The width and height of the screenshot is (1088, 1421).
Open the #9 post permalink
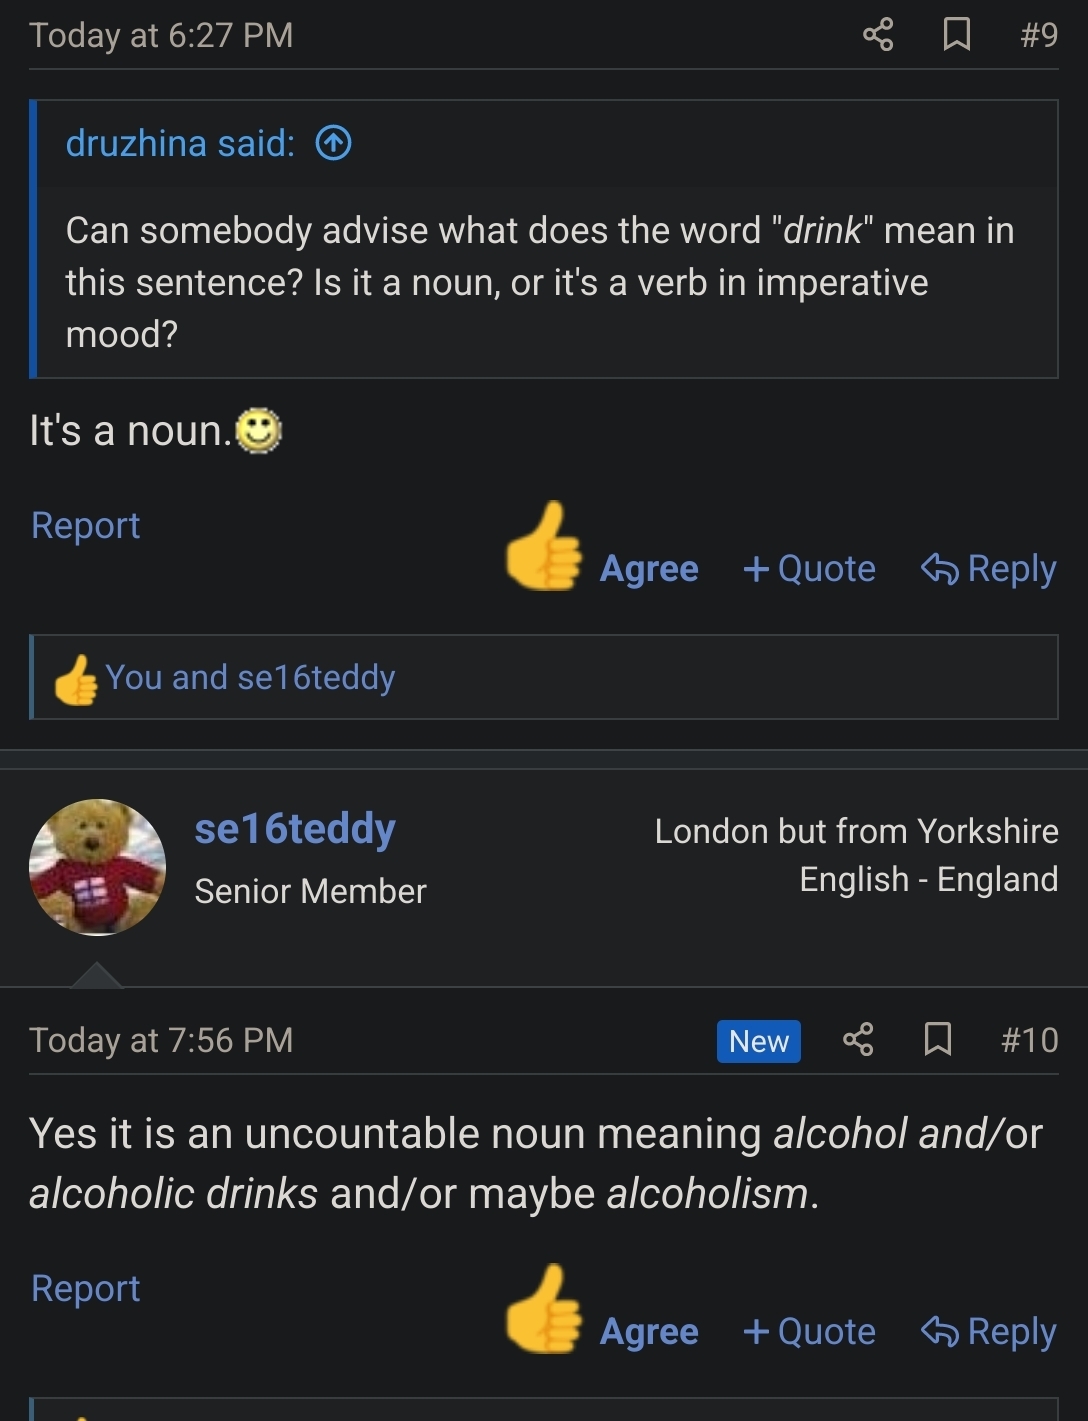1039,35
